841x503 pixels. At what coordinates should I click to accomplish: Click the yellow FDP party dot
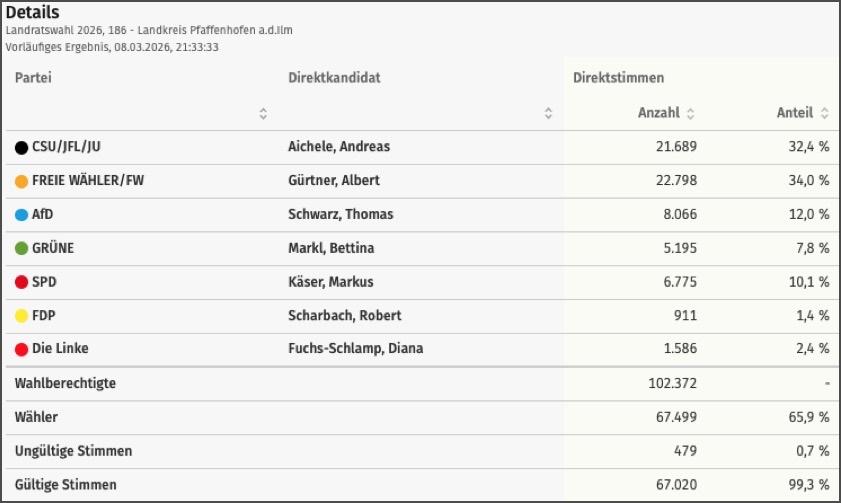click(x=21, y=316)
